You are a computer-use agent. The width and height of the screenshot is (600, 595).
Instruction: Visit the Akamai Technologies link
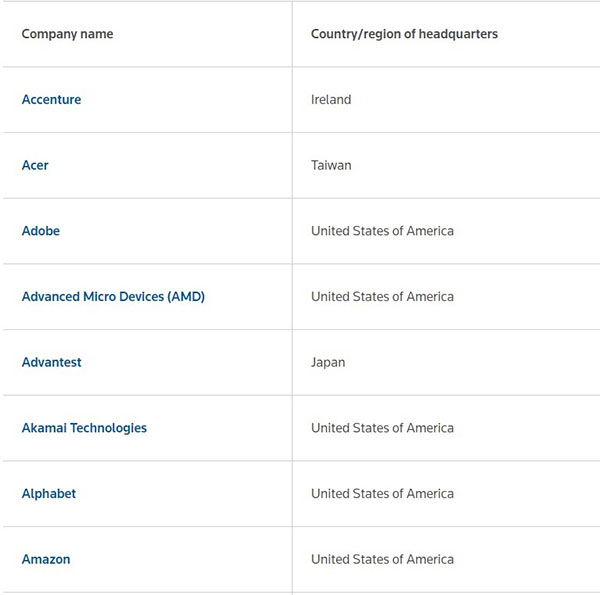pyautogui.click(x=84, y=428)
